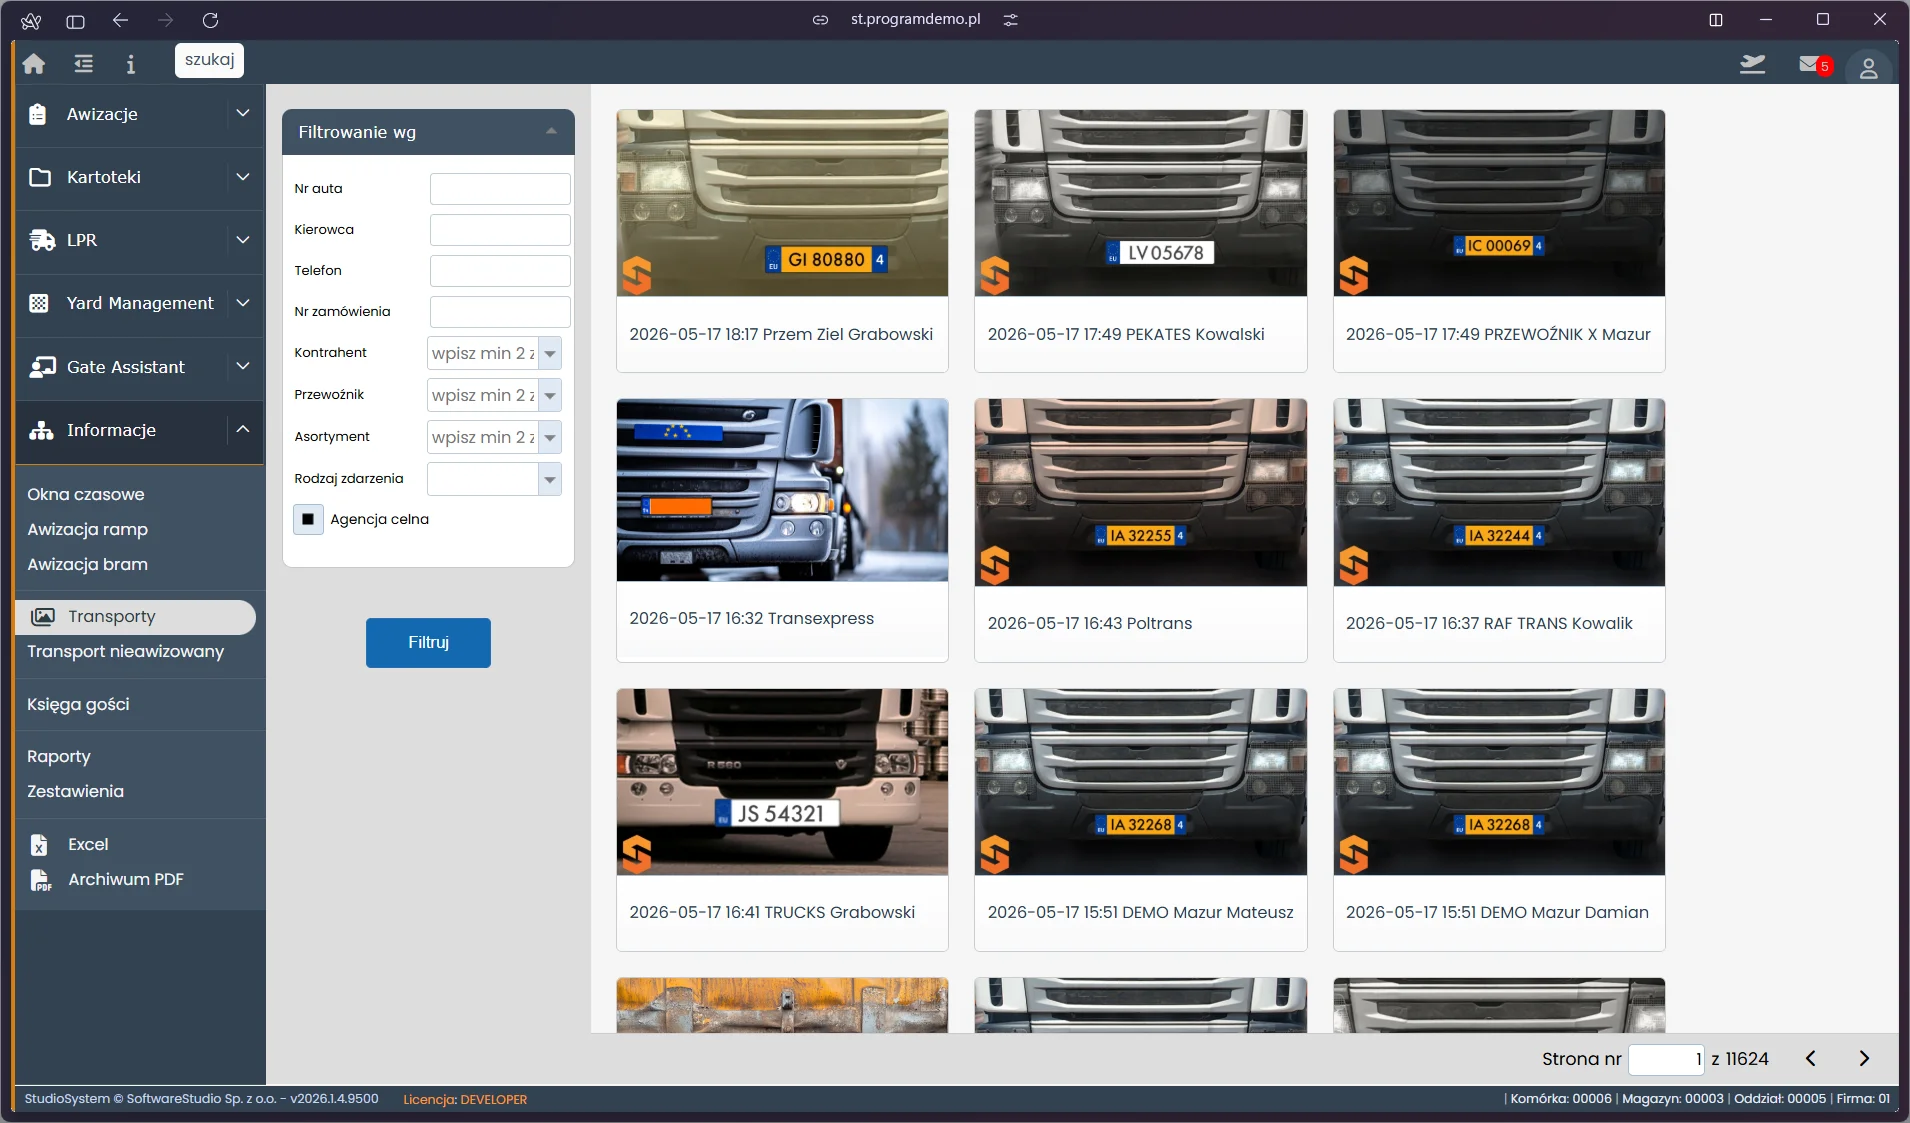1910x1123 pixels.
Task: Open the user profile icon
Action: click(1868, 67)
